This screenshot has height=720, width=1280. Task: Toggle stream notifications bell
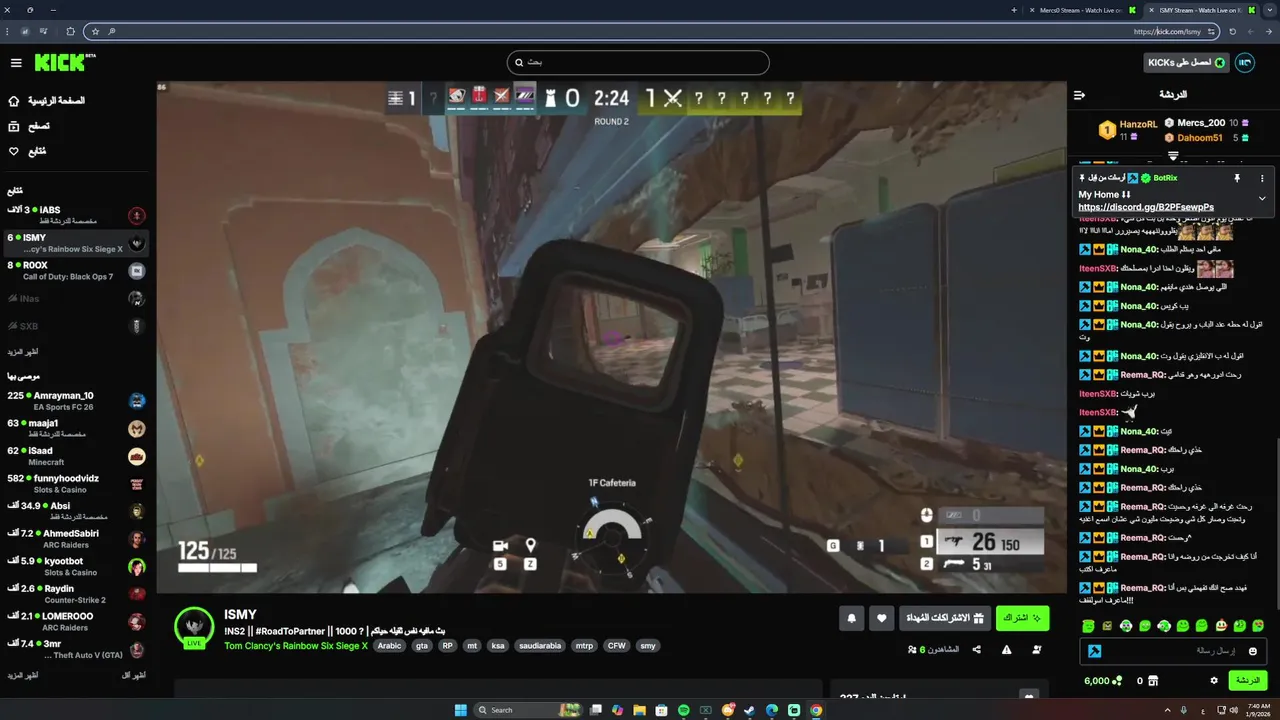852,618
